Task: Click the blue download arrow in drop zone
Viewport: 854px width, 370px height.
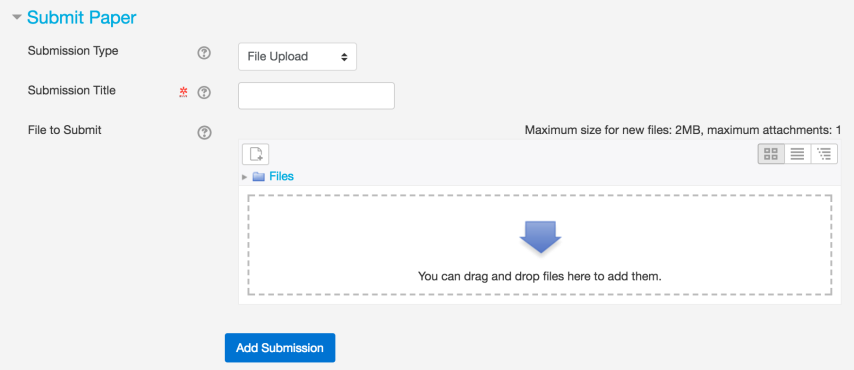Action: [x=540, y=236]
